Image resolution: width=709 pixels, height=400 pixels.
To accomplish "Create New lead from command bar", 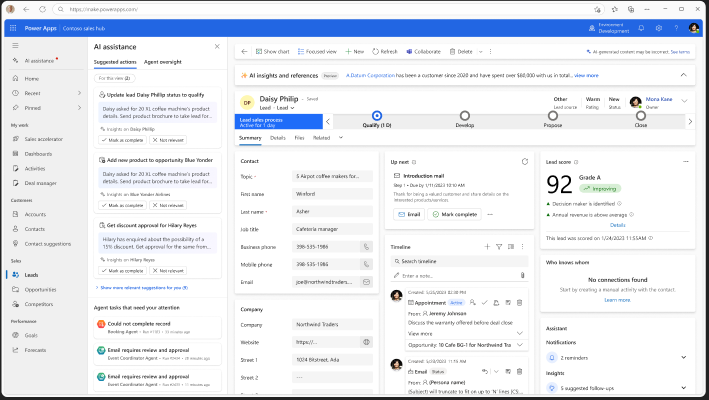I will (x=354, y=52).
